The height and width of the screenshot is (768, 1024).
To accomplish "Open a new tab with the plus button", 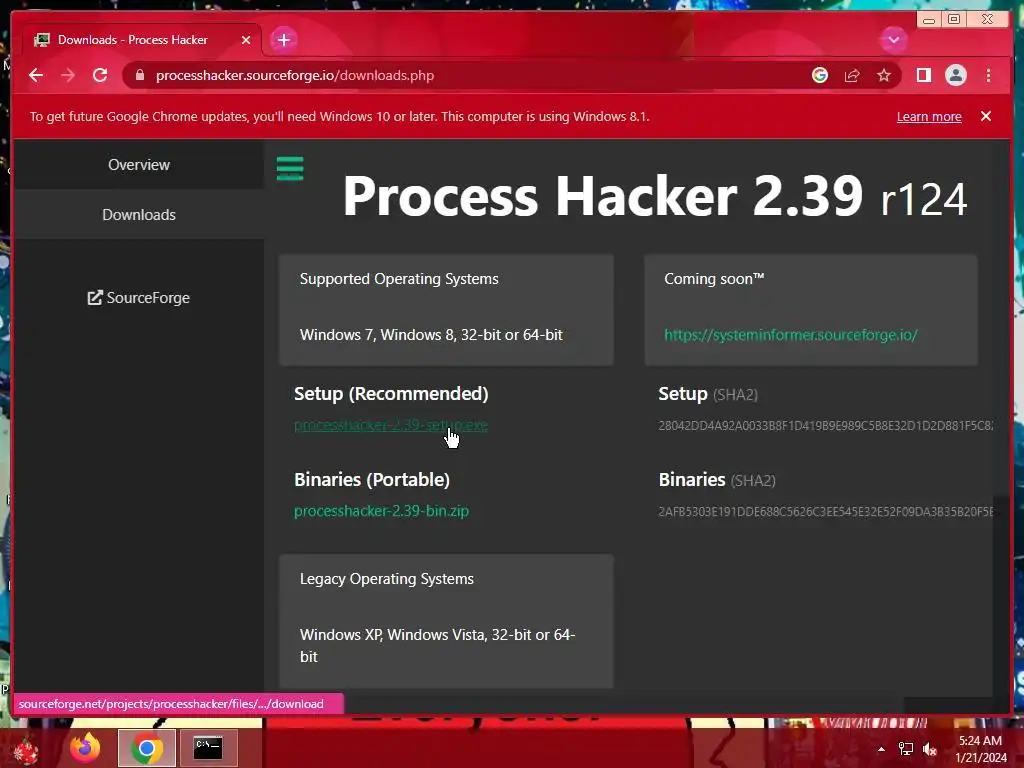I will 283,40.
